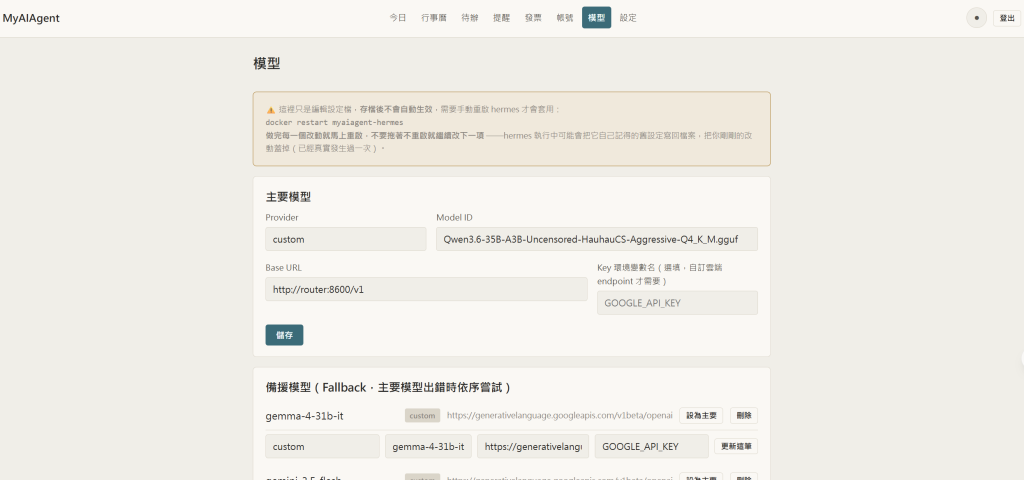The height and width of the screenshot is (480, 1024).
Task: Click the round user avatar icon
Action: [976, 18]
